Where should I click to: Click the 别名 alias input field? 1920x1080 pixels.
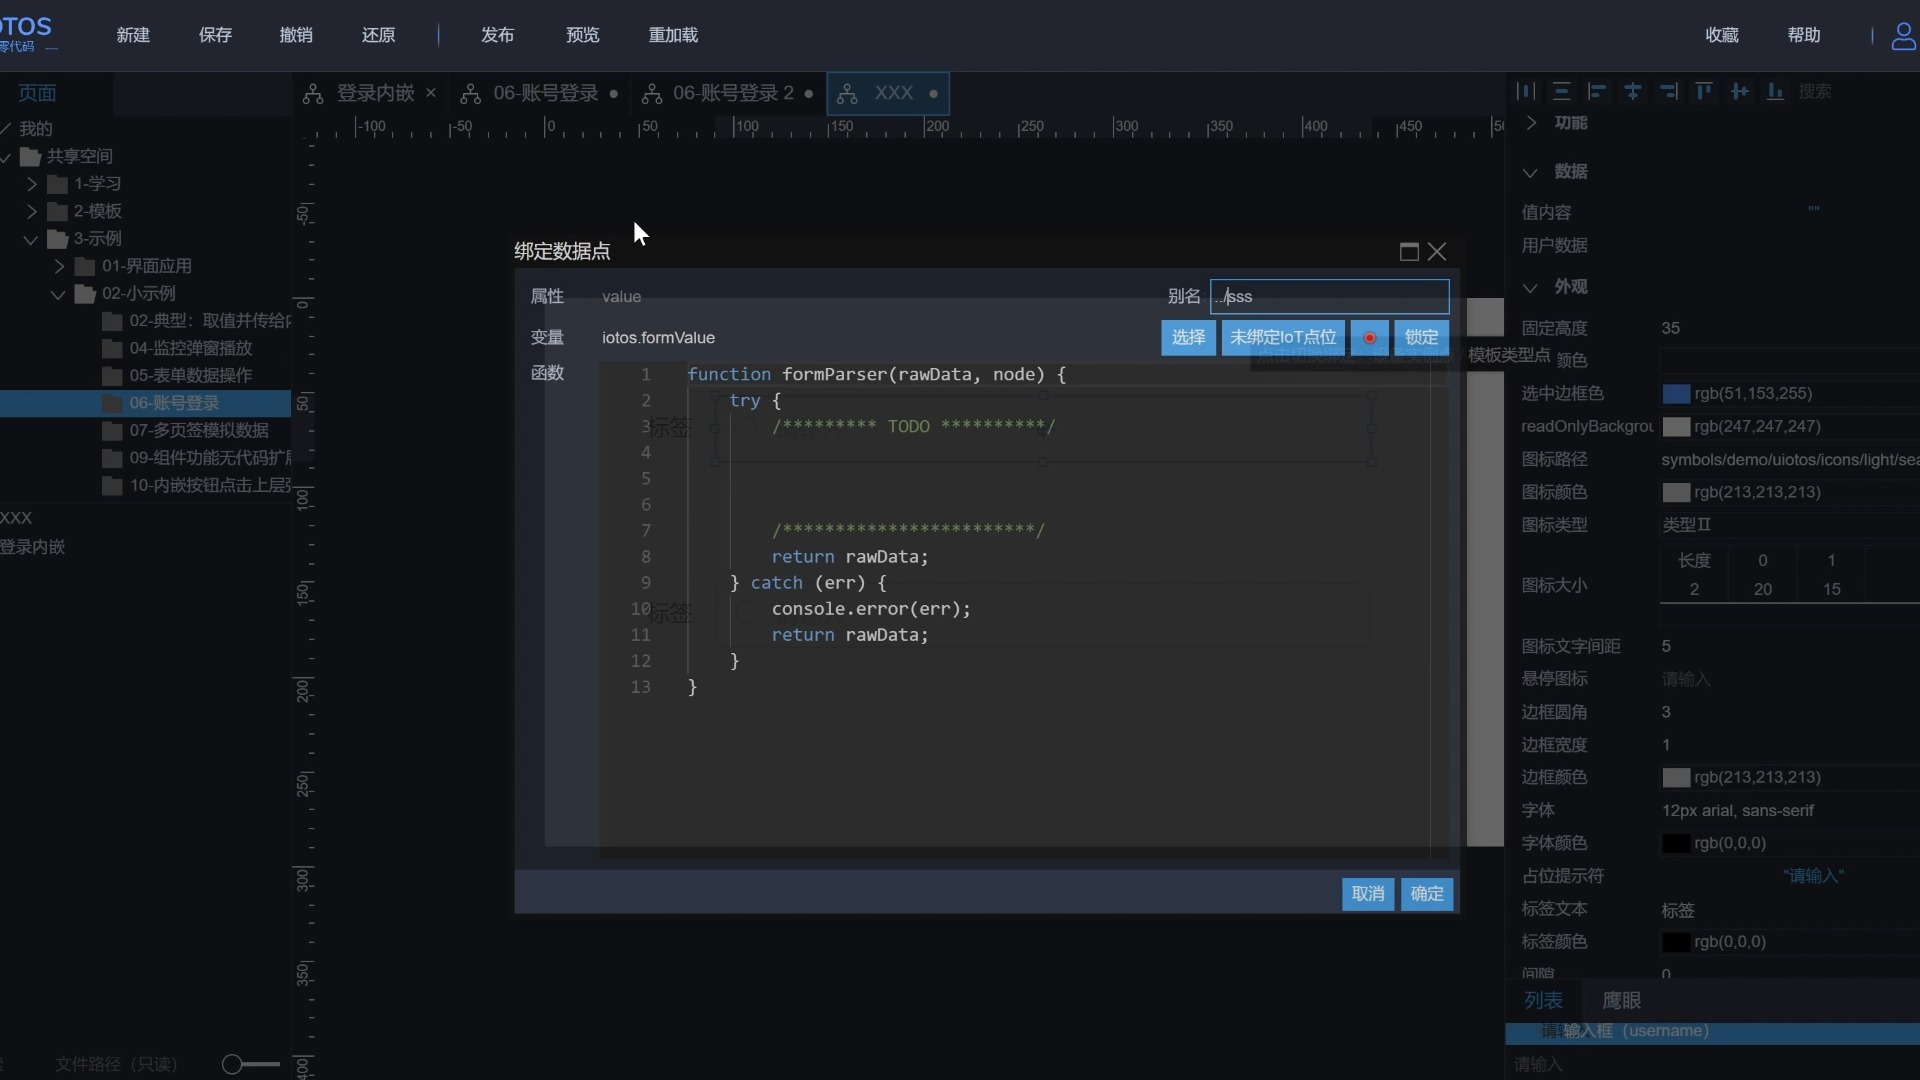coord(1330,297)
